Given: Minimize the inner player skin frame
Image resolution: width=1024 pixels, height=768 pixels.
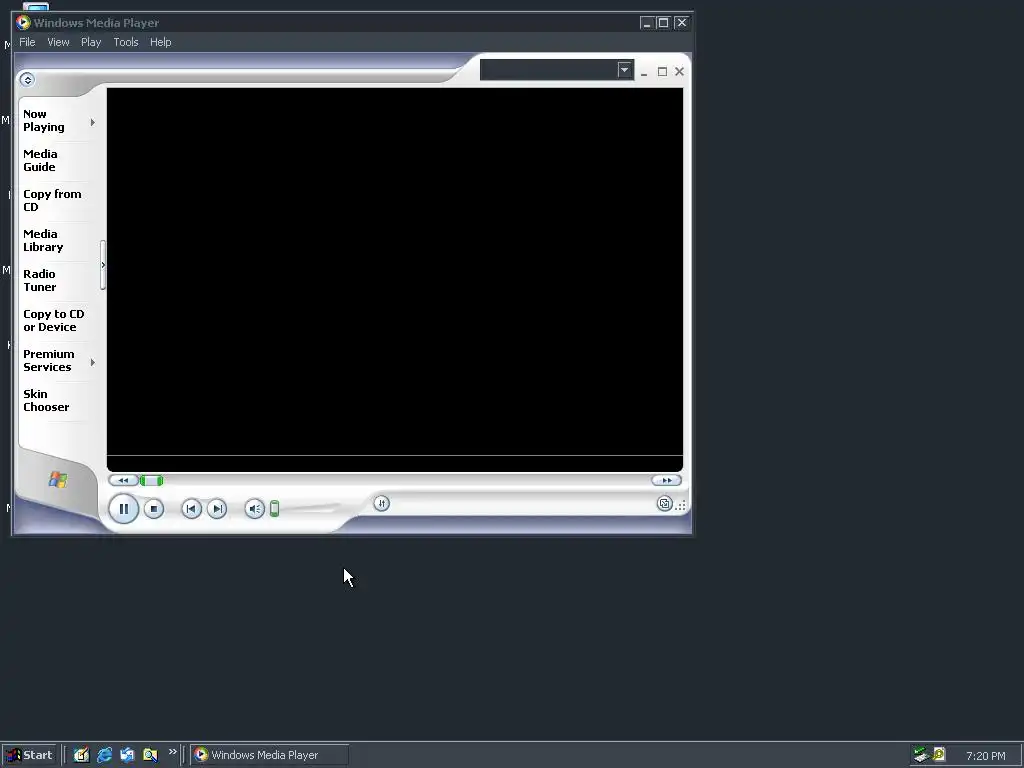Looking at the screenshot, I should pyautogui.click(x=644, y=72).
